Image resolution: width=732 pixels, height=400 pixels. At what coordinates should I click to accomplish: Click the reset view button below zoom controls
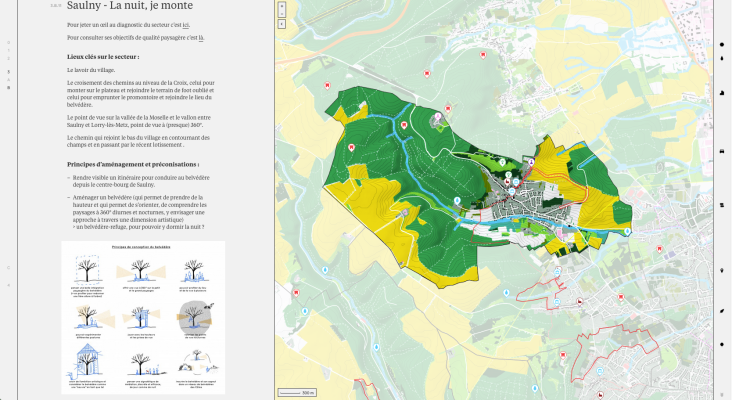tap(283, 23)
